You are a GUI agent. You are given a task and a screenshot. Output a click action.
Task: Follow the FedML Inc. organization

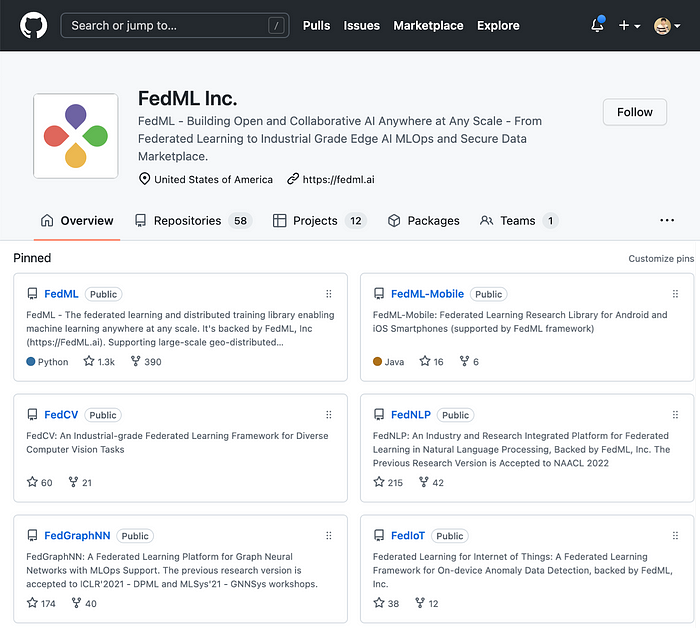coord(634,112)
